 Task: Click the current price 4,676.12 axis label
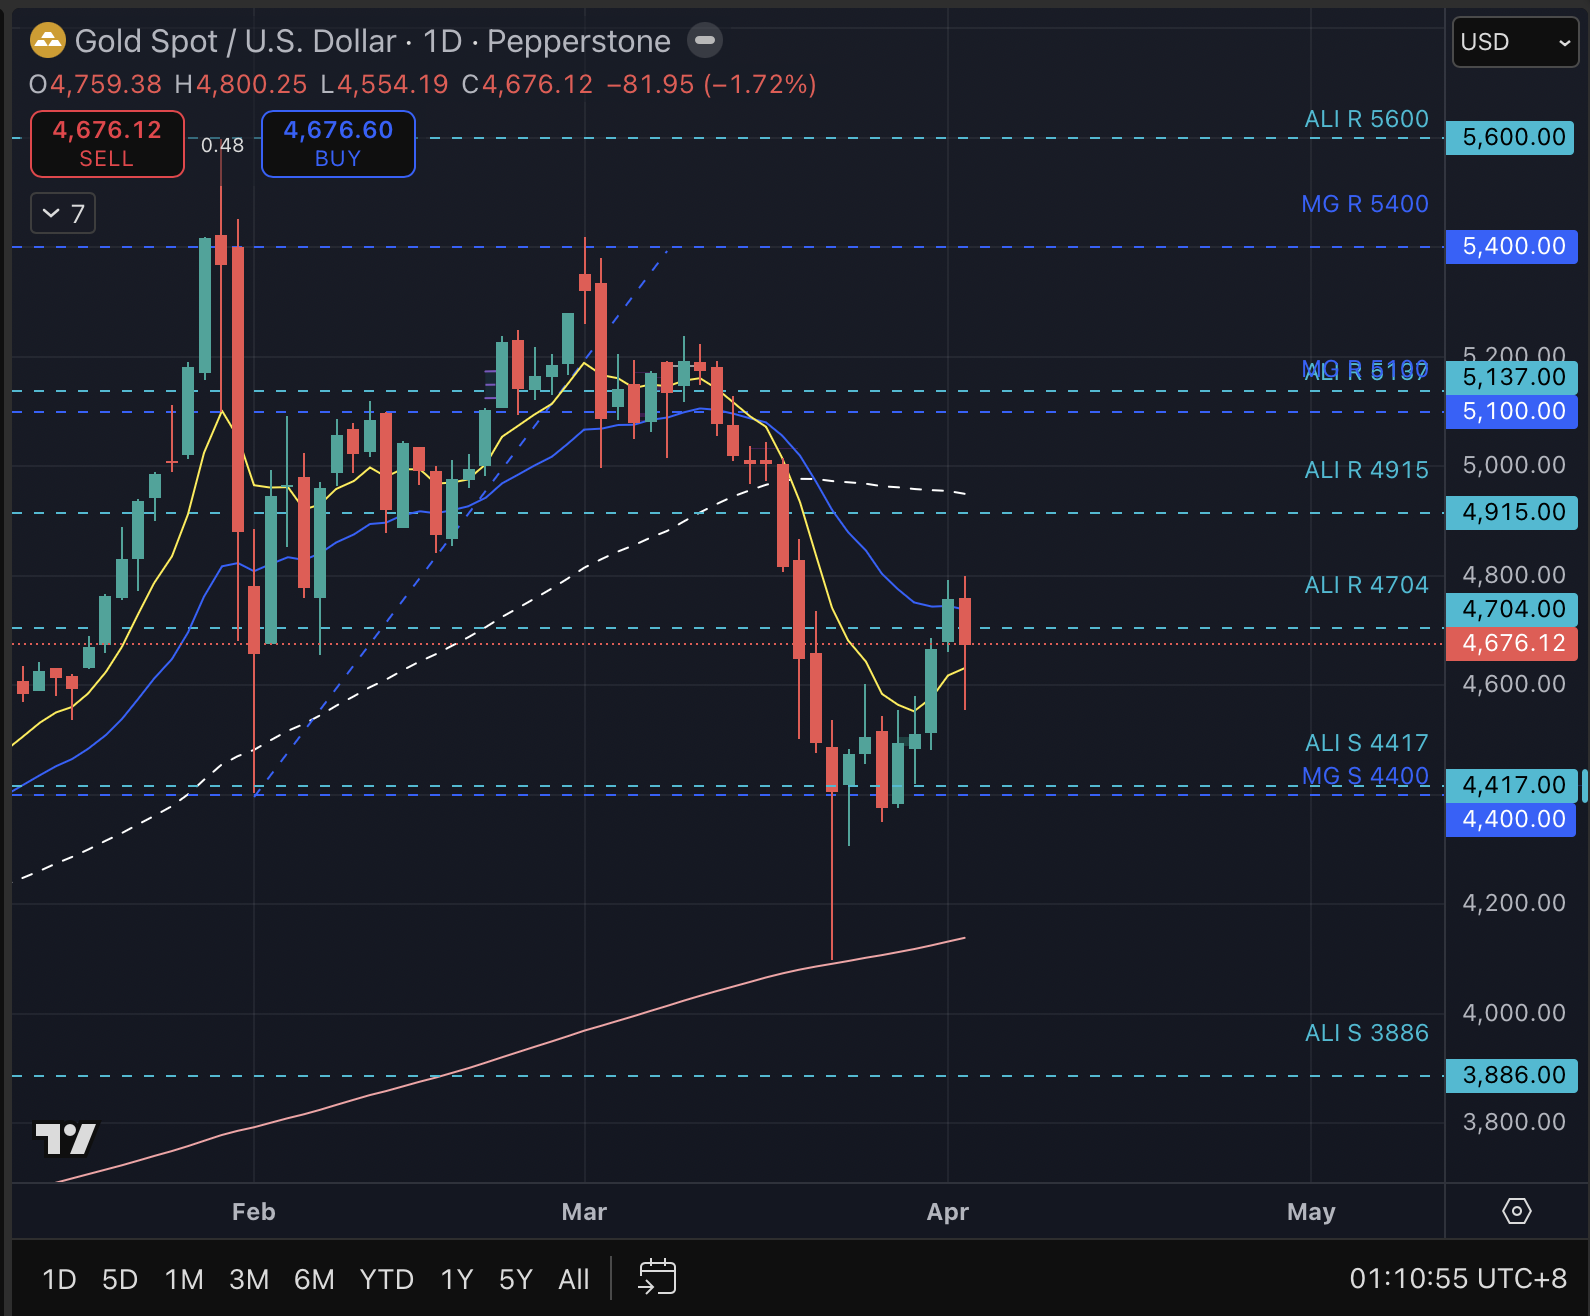tap(1512, 643)
